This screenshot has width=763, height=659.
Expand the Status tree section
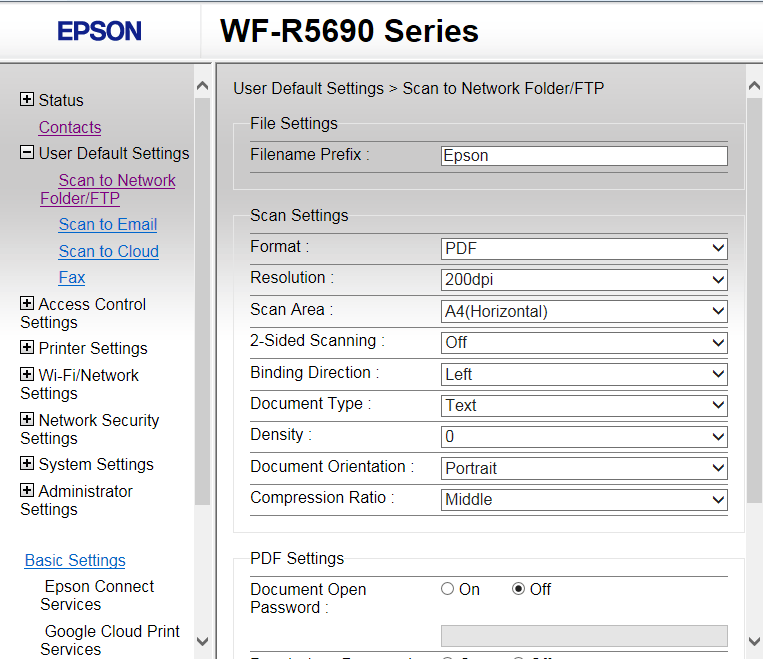(x=27, y=100)
